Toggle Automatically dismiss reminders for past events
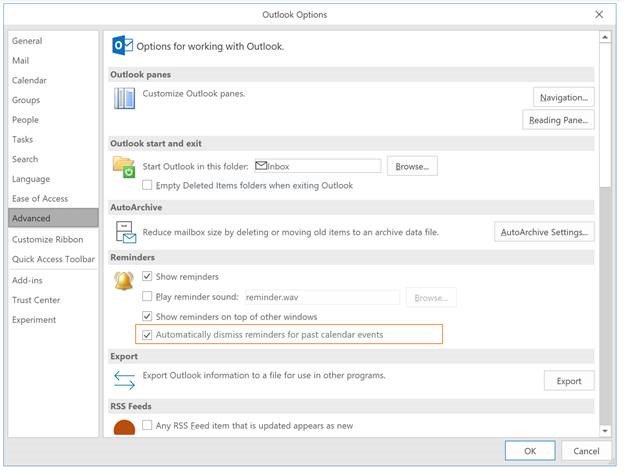Viewport: 624px width, 473px height. (x=147, y=335)
